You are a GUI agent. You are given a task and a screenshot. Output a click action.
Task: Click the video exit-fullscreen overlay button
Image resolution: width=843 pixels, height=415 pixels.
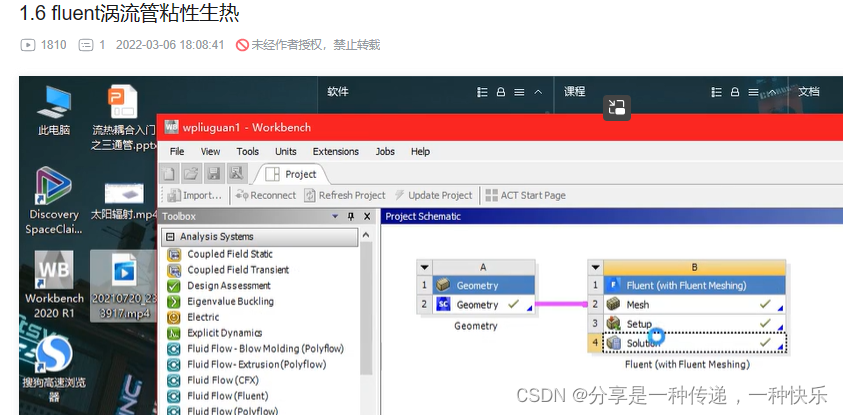pyautogui.click(x=617, y=108)
